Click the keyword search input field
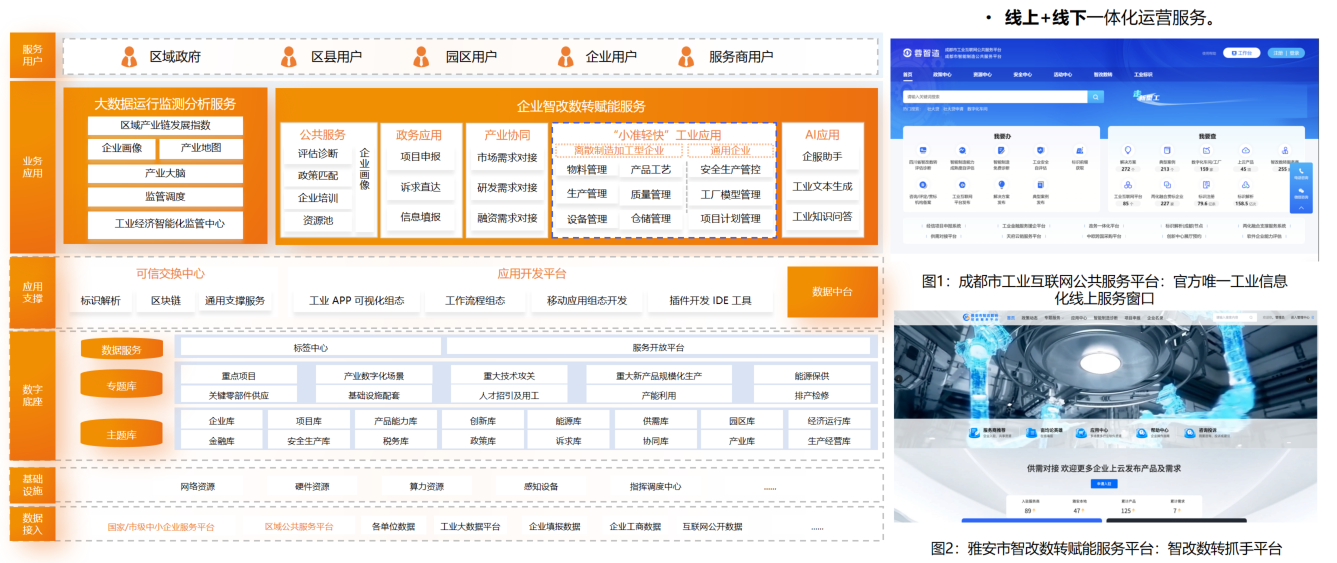Screen dimensions: 1337x563 click(993, 97)
